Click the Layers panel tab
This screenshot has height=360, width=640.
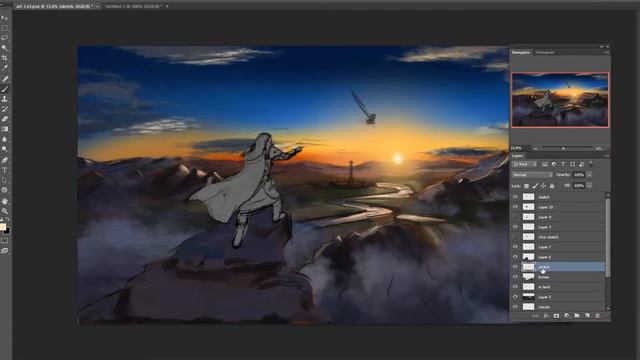pos(518,156)
